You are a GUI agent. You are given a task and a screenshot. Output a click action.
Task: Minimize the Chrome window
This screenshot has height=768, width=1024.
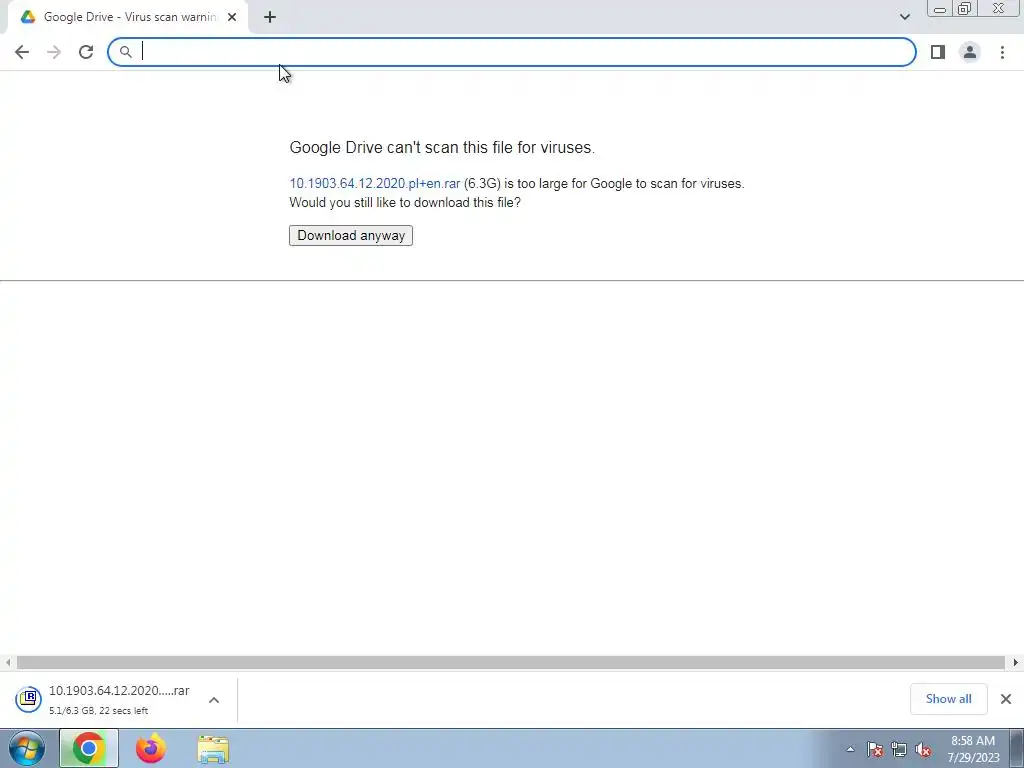click(x=940, y=9)
